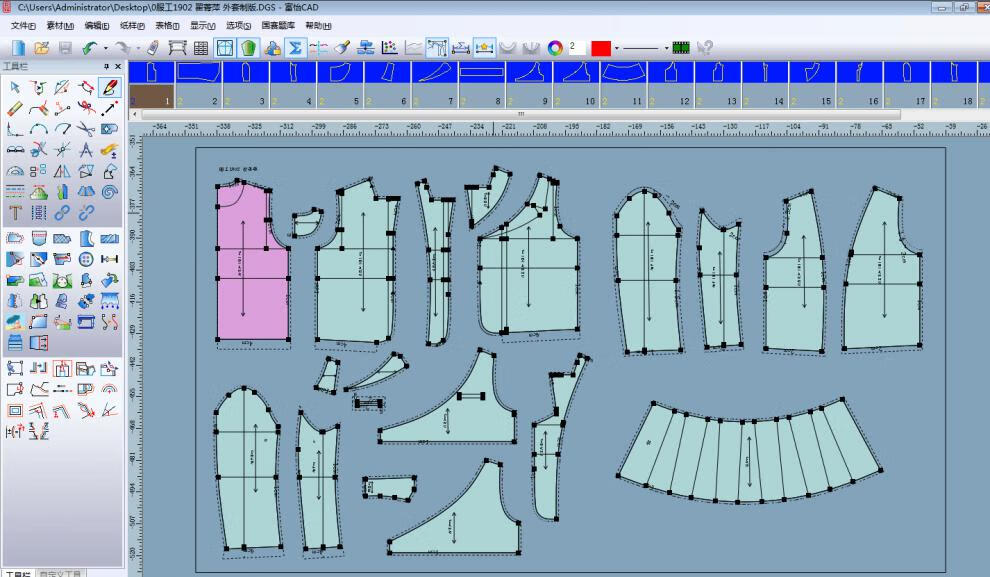Click the New document icon
Screen dimensions: 990x577
click(17, 47)
